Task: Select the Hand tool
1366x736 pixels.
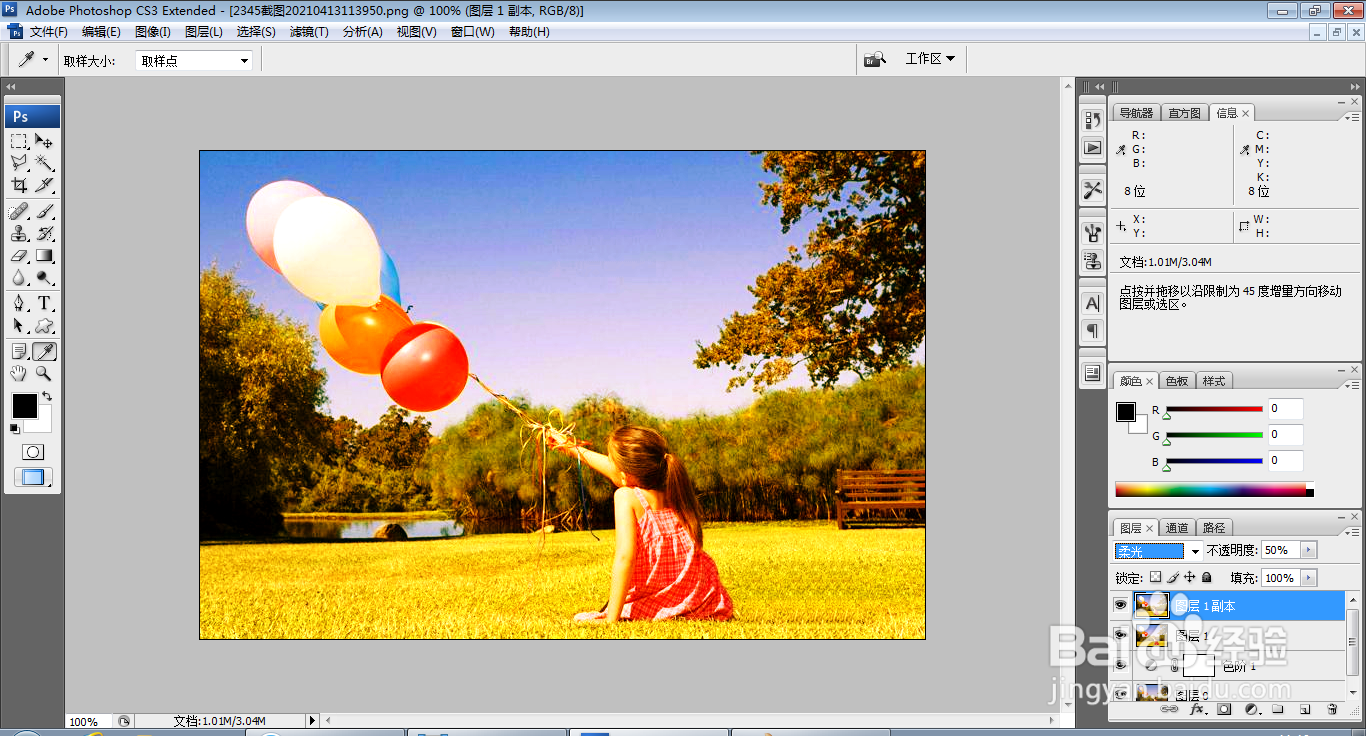Action: (20, 373)
